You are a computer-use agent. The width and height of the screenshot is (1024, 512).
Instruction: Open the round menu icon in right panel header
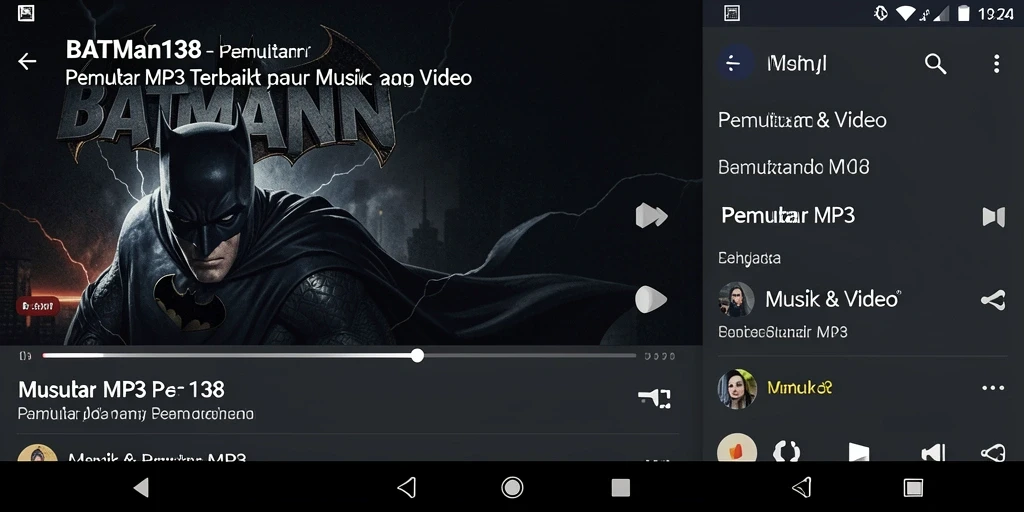735,63
